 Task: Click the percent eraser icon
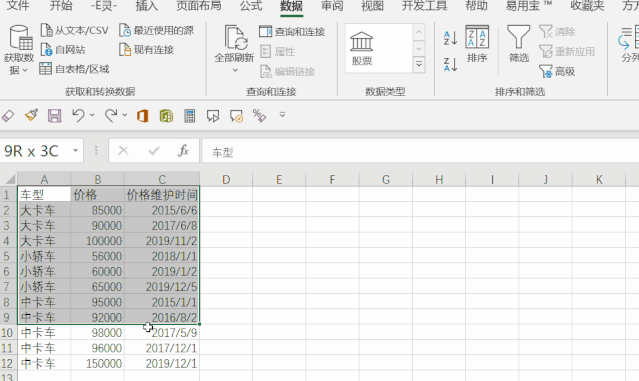tap(260, 116)
